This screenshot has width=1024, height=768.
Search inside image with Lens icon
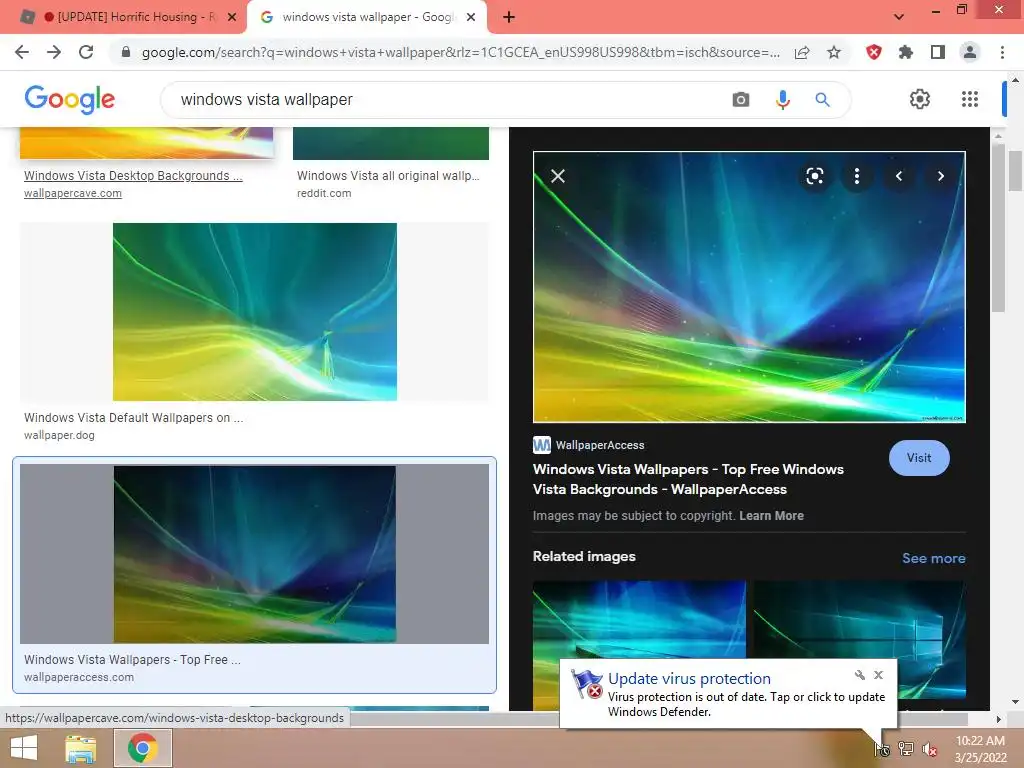(x=814, y=176)
